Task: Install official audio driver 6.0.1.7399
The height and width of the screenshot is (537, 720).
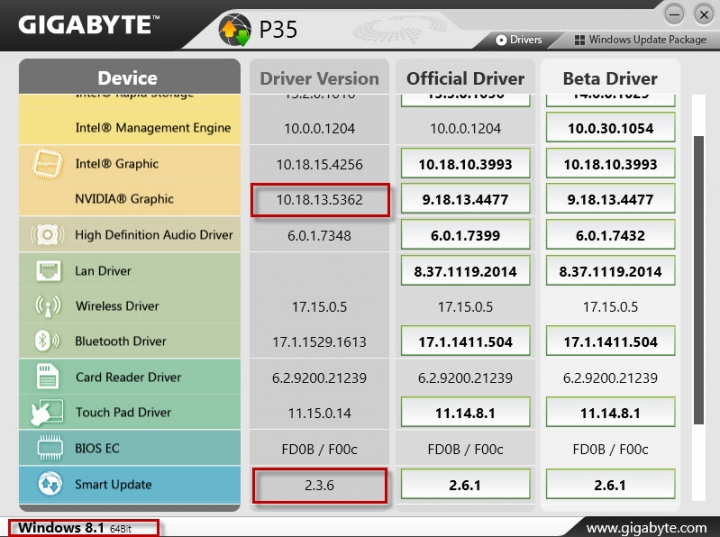Action: coord(465,235)
